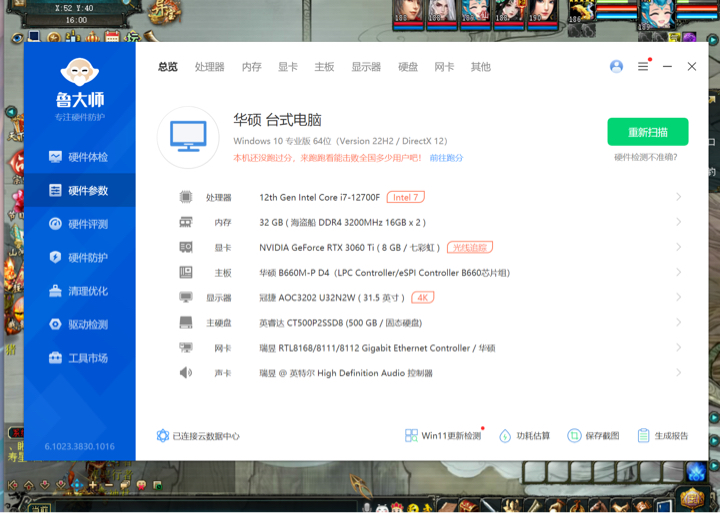Switch to the 网卡 tab
This screenshot has height=513, width=720.
[x=444, y=67]
